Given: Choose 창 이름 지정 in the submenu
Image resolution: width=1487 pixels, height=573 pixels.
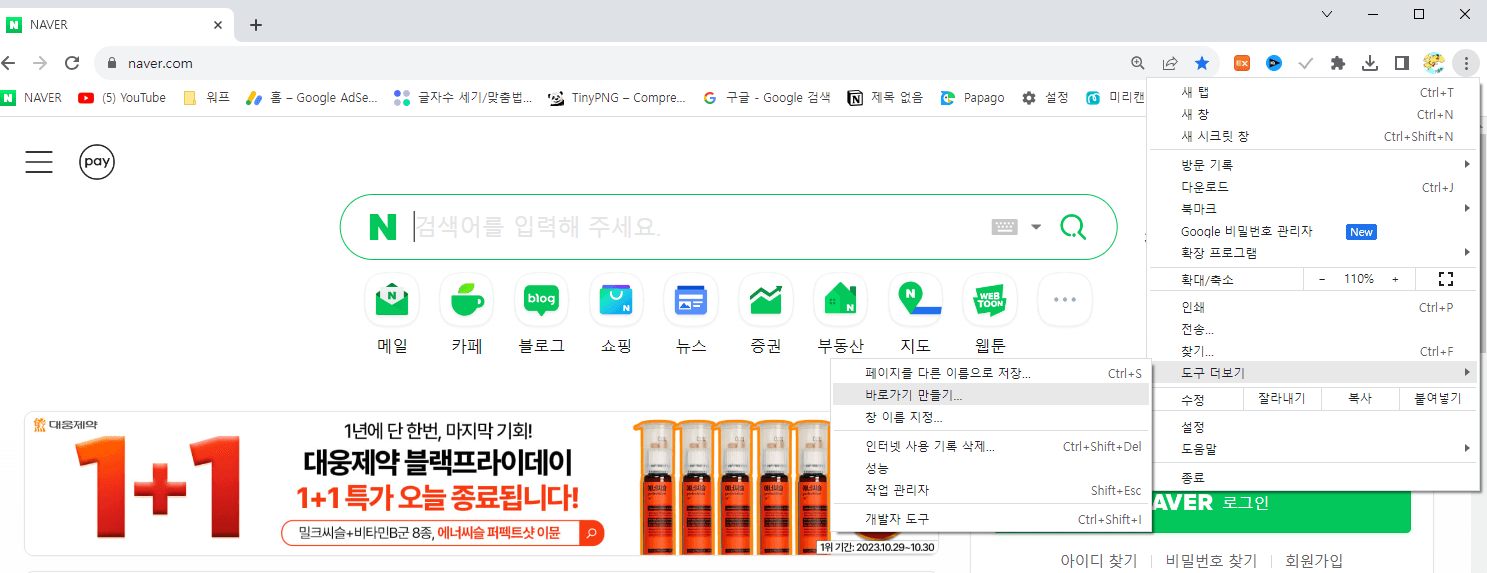Looking at the screenshot, I should [990, 417].
